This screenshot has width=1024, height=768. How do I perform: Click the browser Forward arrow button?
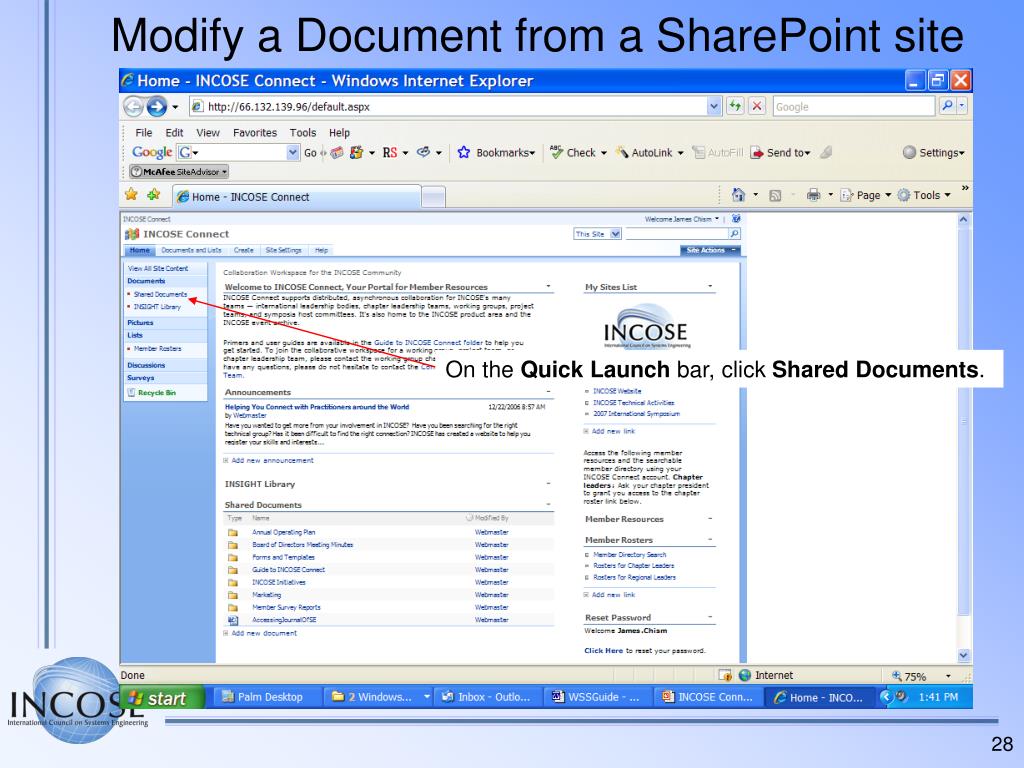point(157,106)
